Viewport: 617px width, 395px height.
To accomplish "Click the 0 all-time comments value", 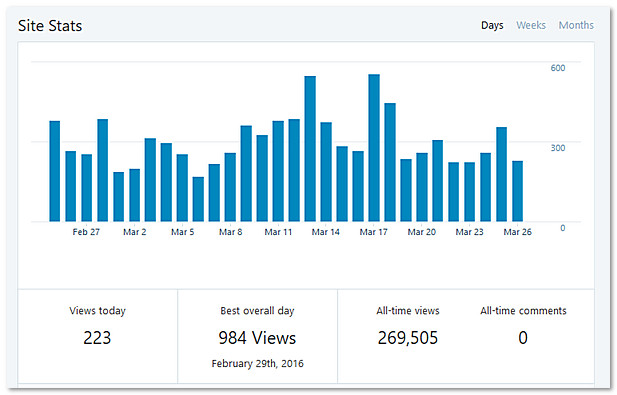I will (x=523, y=338).
